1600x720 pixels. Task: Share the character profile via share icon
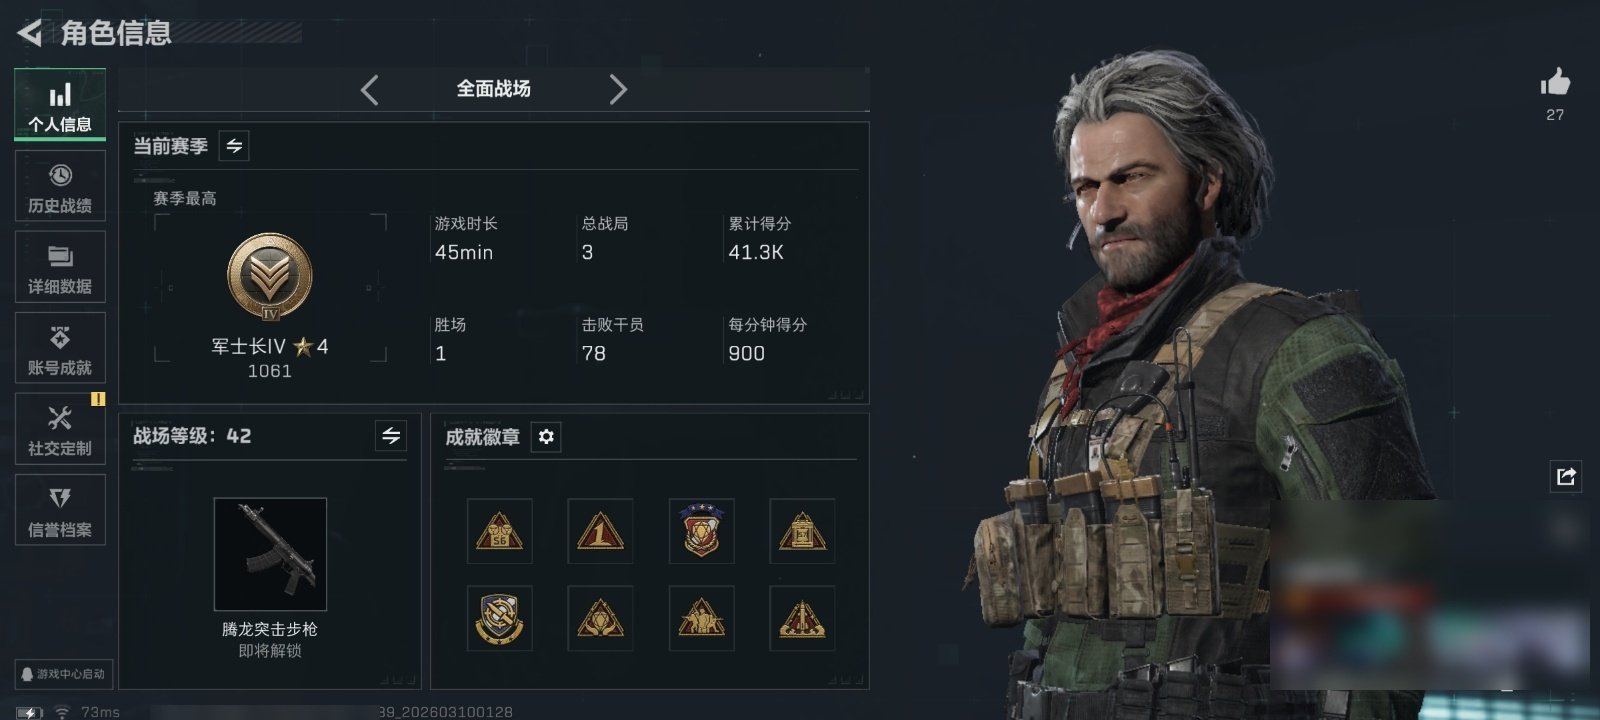(x=1566, y=476)
